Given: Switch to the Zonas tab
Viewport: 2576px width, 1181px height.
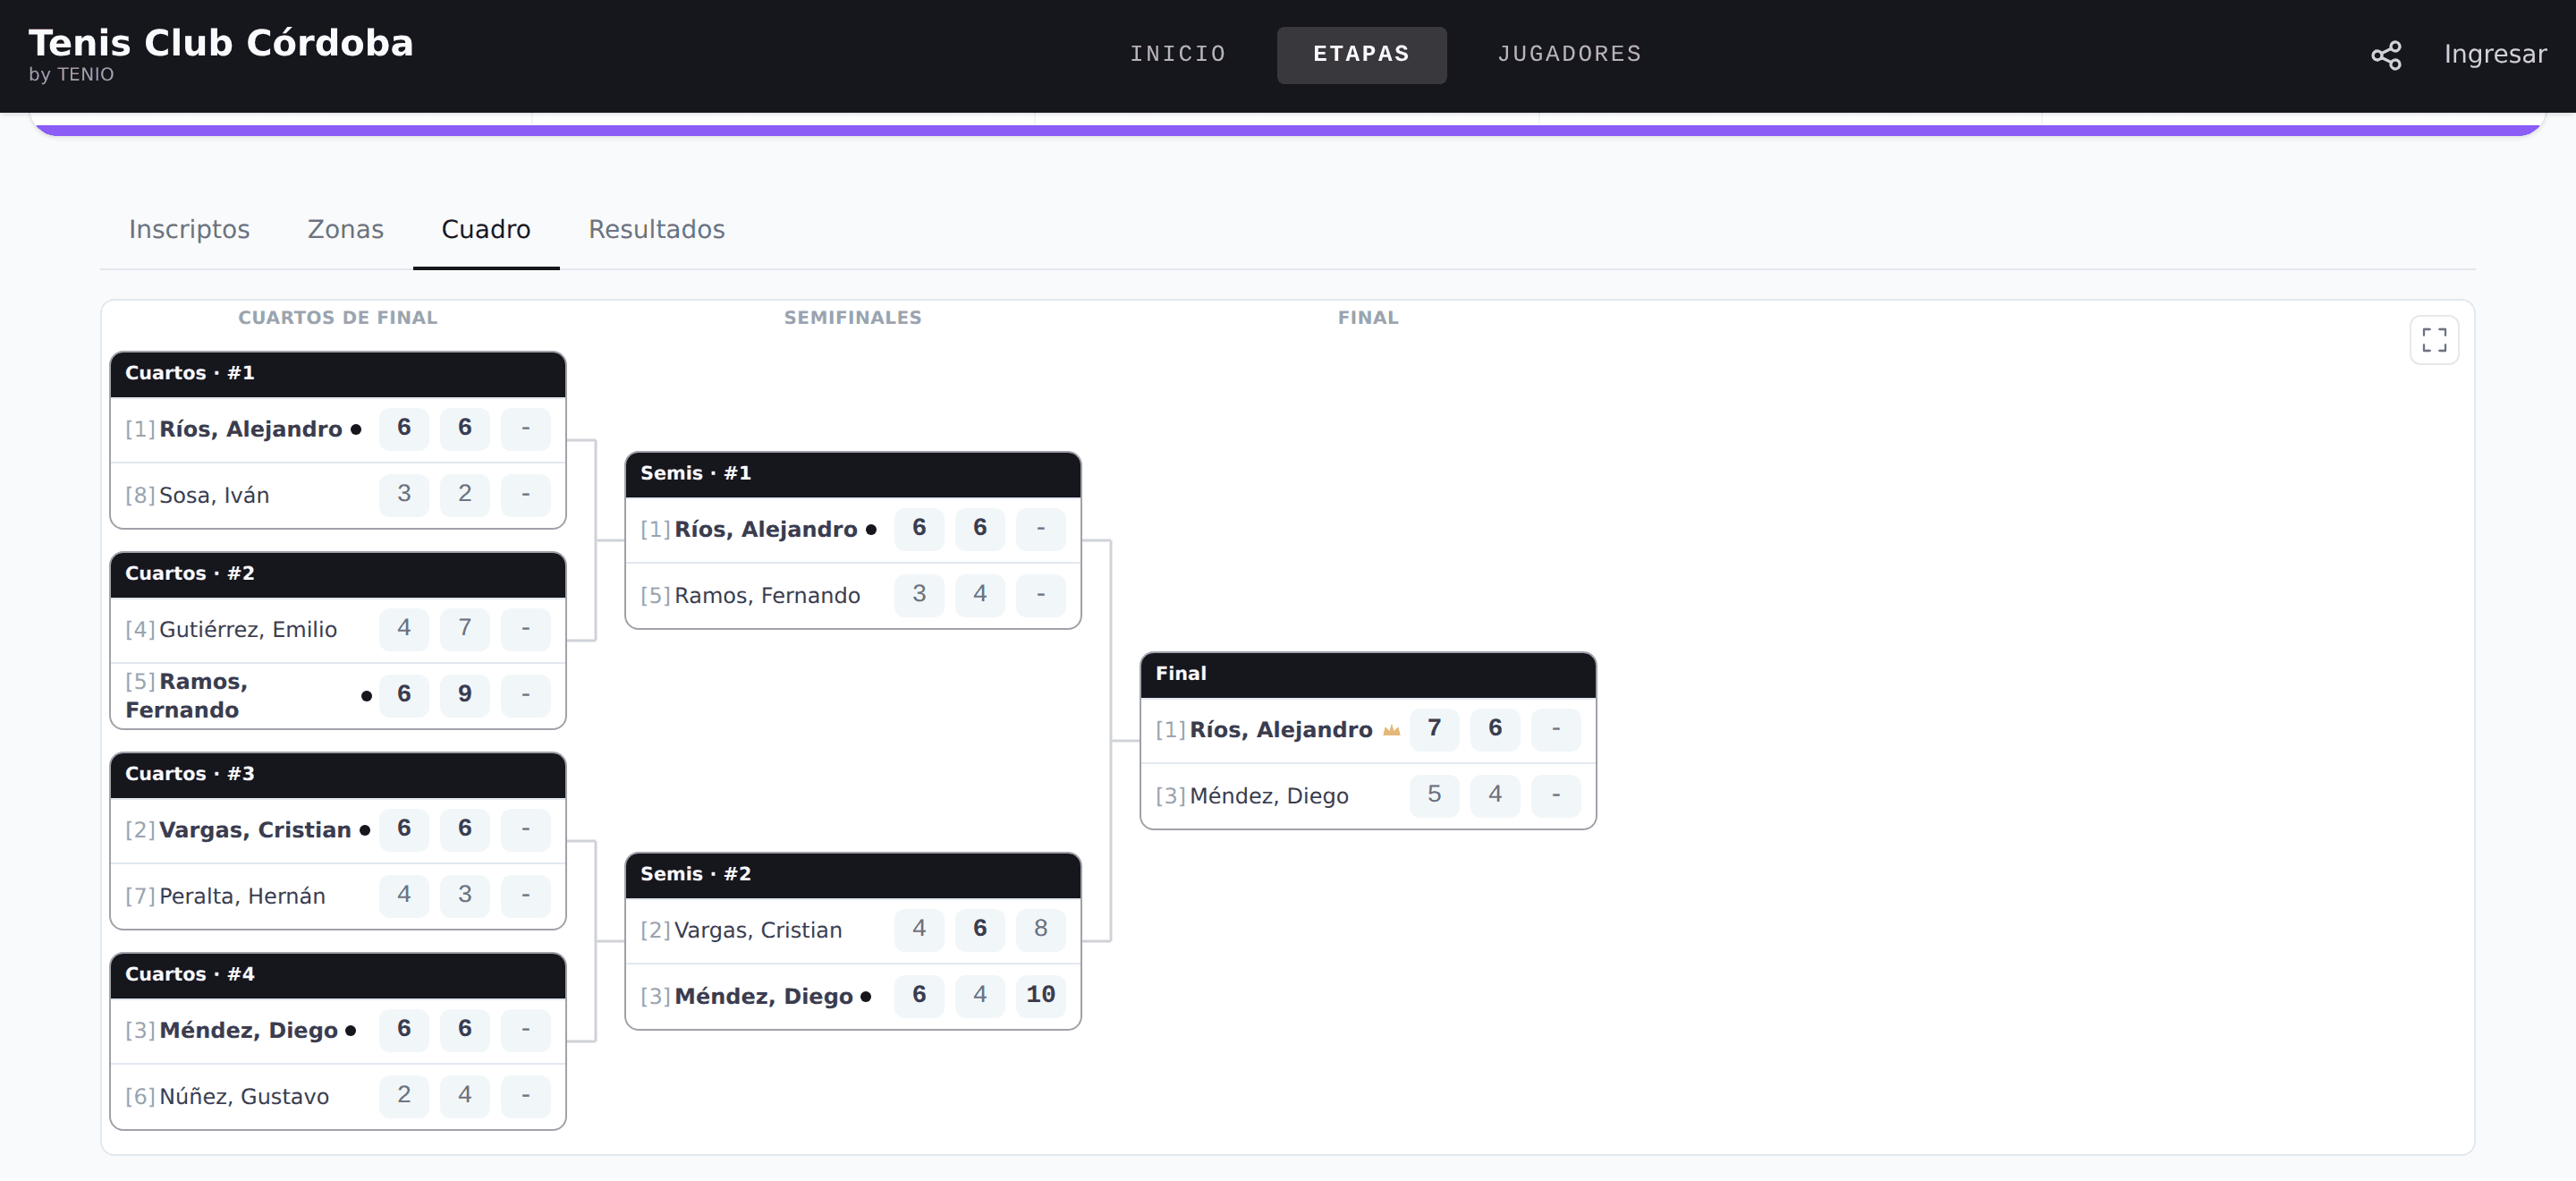Looking at the screenshot, I should (345, 229).
